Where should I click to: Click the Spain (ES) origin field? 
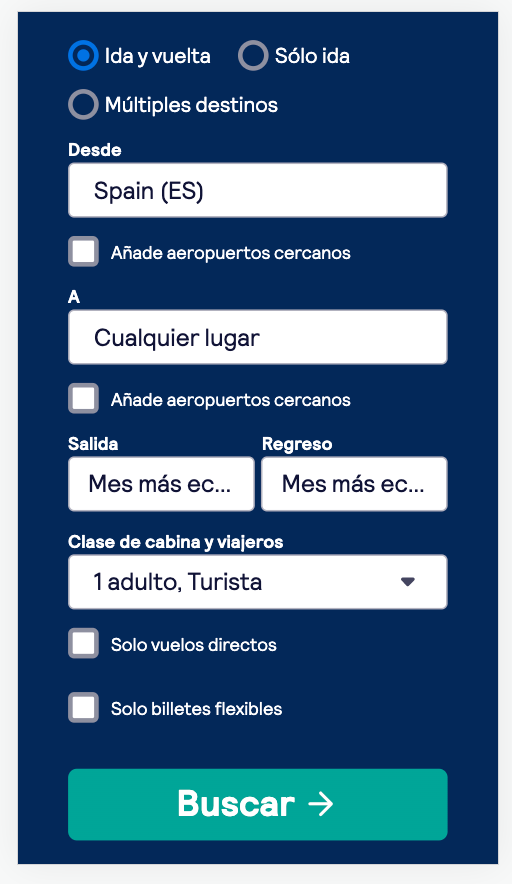(258, 190)
